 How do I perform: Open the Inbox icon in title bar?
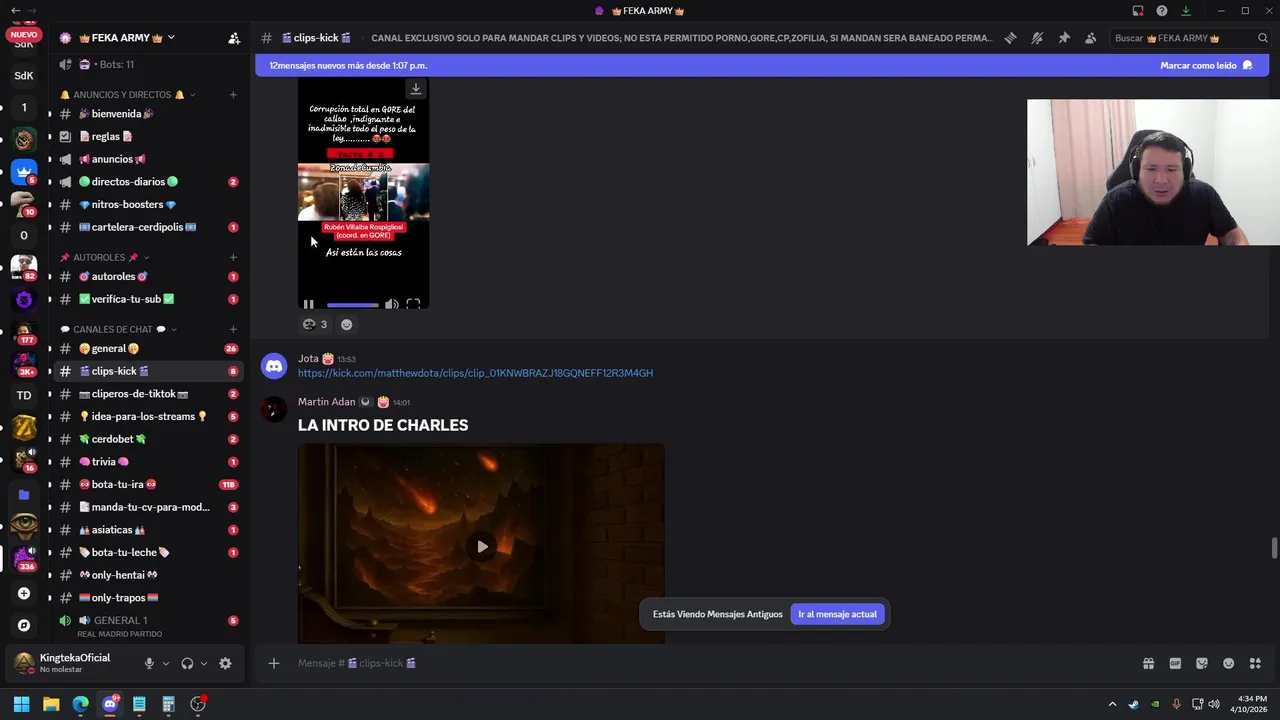pos(1138,11)
